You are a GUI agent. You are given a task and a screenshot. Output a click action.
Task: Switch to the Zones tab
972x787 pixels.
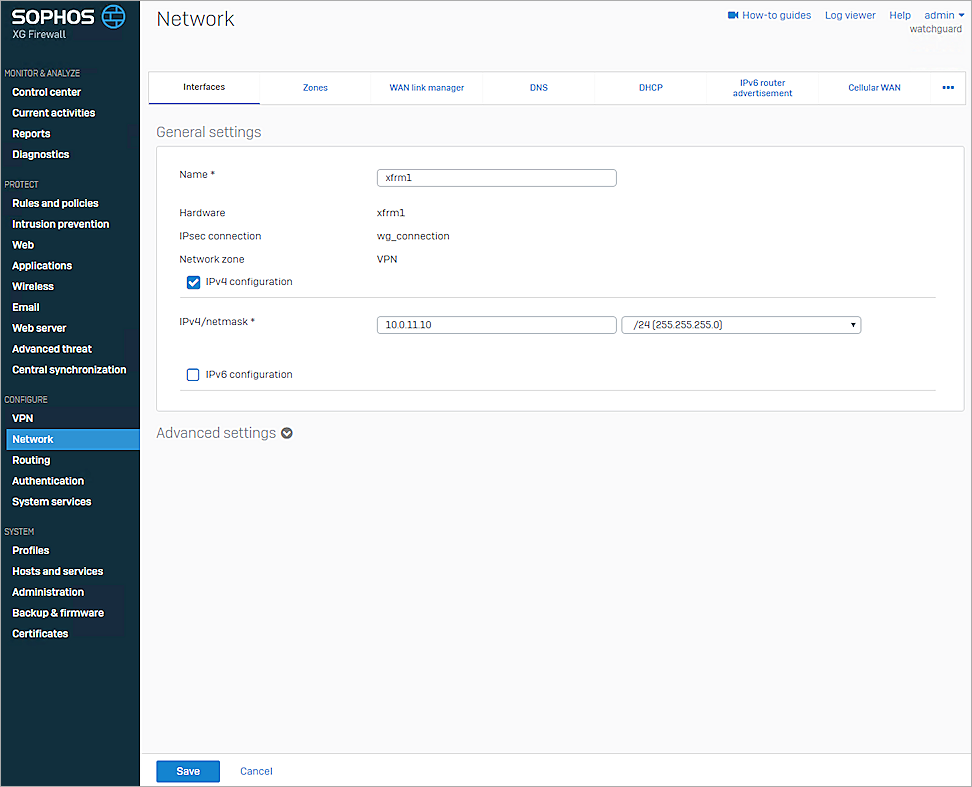pyautogui.click(x=315, y=88)
